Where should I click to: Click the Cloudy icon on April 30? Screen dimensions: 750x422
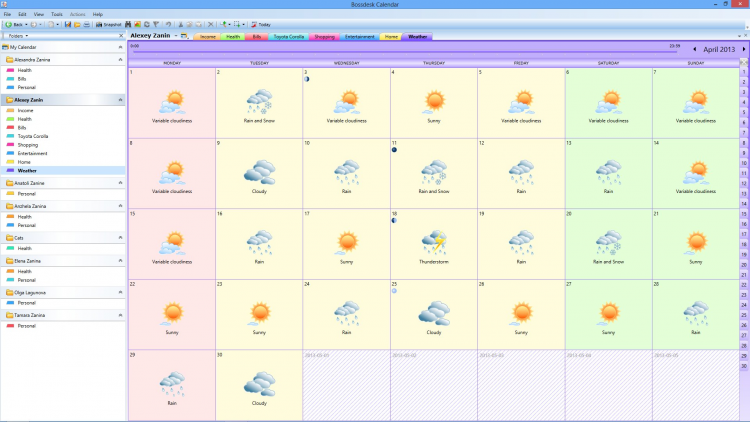pos(259,384)
